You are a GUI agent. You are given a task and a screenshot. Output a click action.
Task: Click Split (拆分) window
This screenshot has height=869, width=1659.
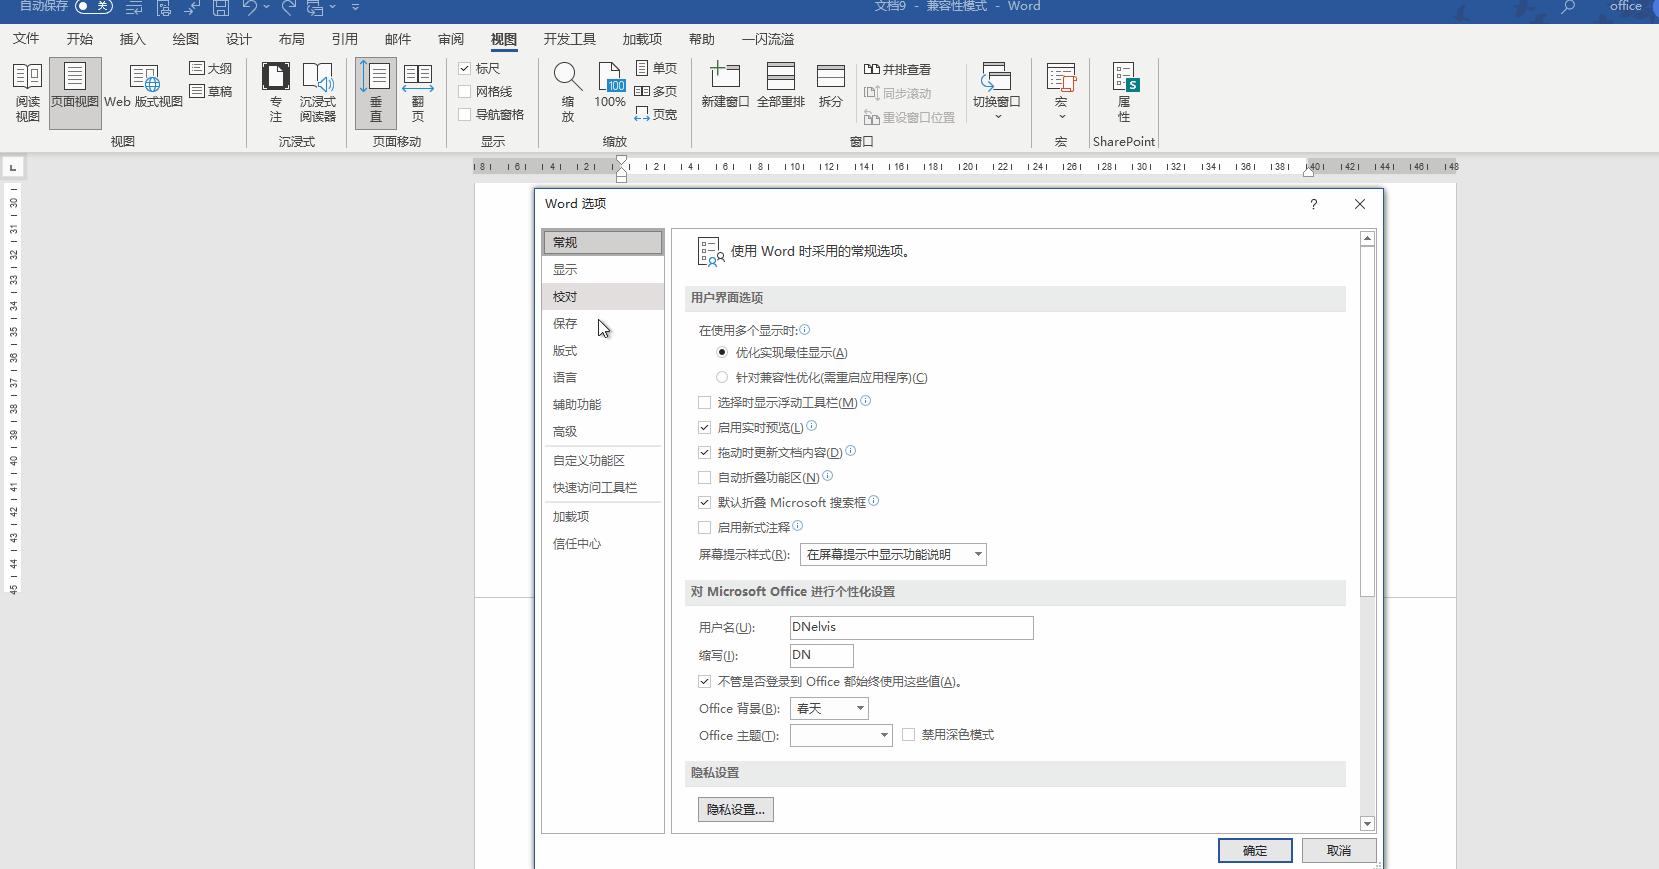[831, 86]
